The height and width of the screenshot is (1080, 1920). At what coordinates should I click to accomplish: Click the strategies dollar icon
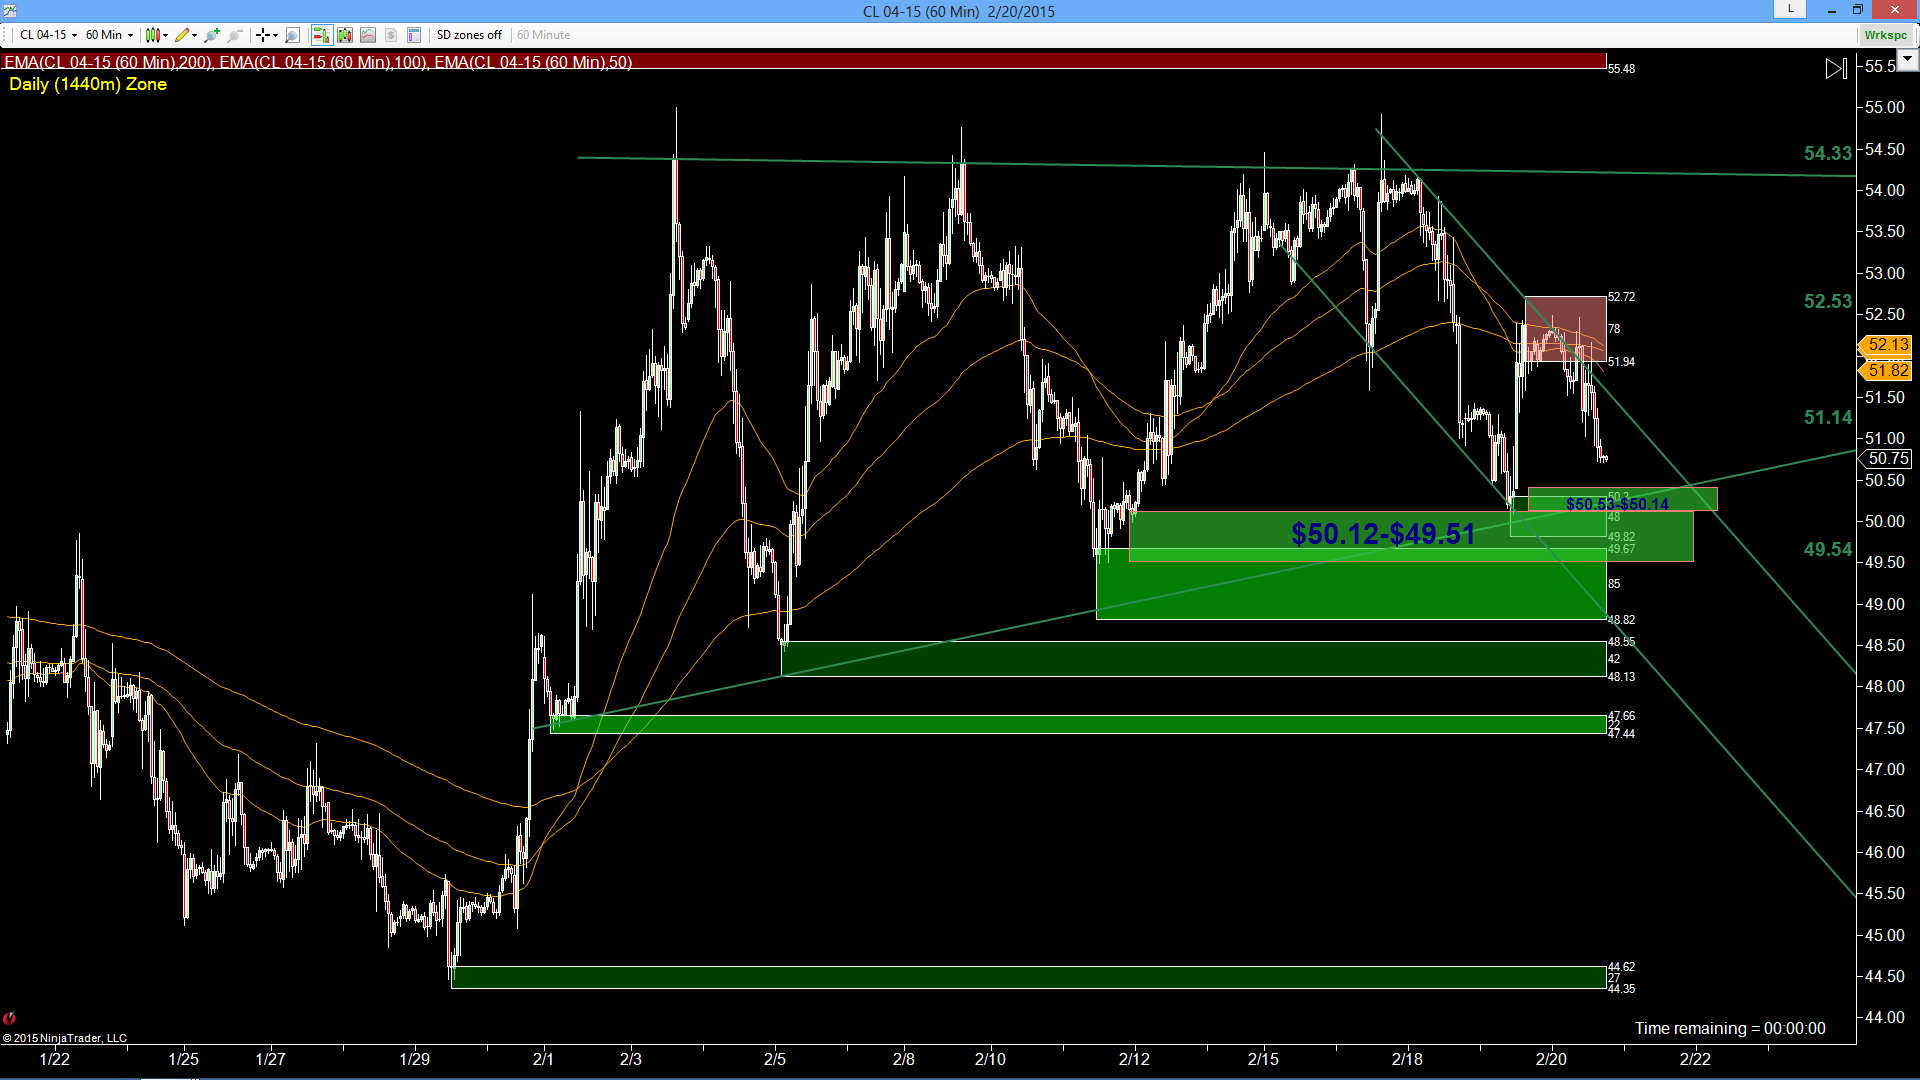point(391,35)
